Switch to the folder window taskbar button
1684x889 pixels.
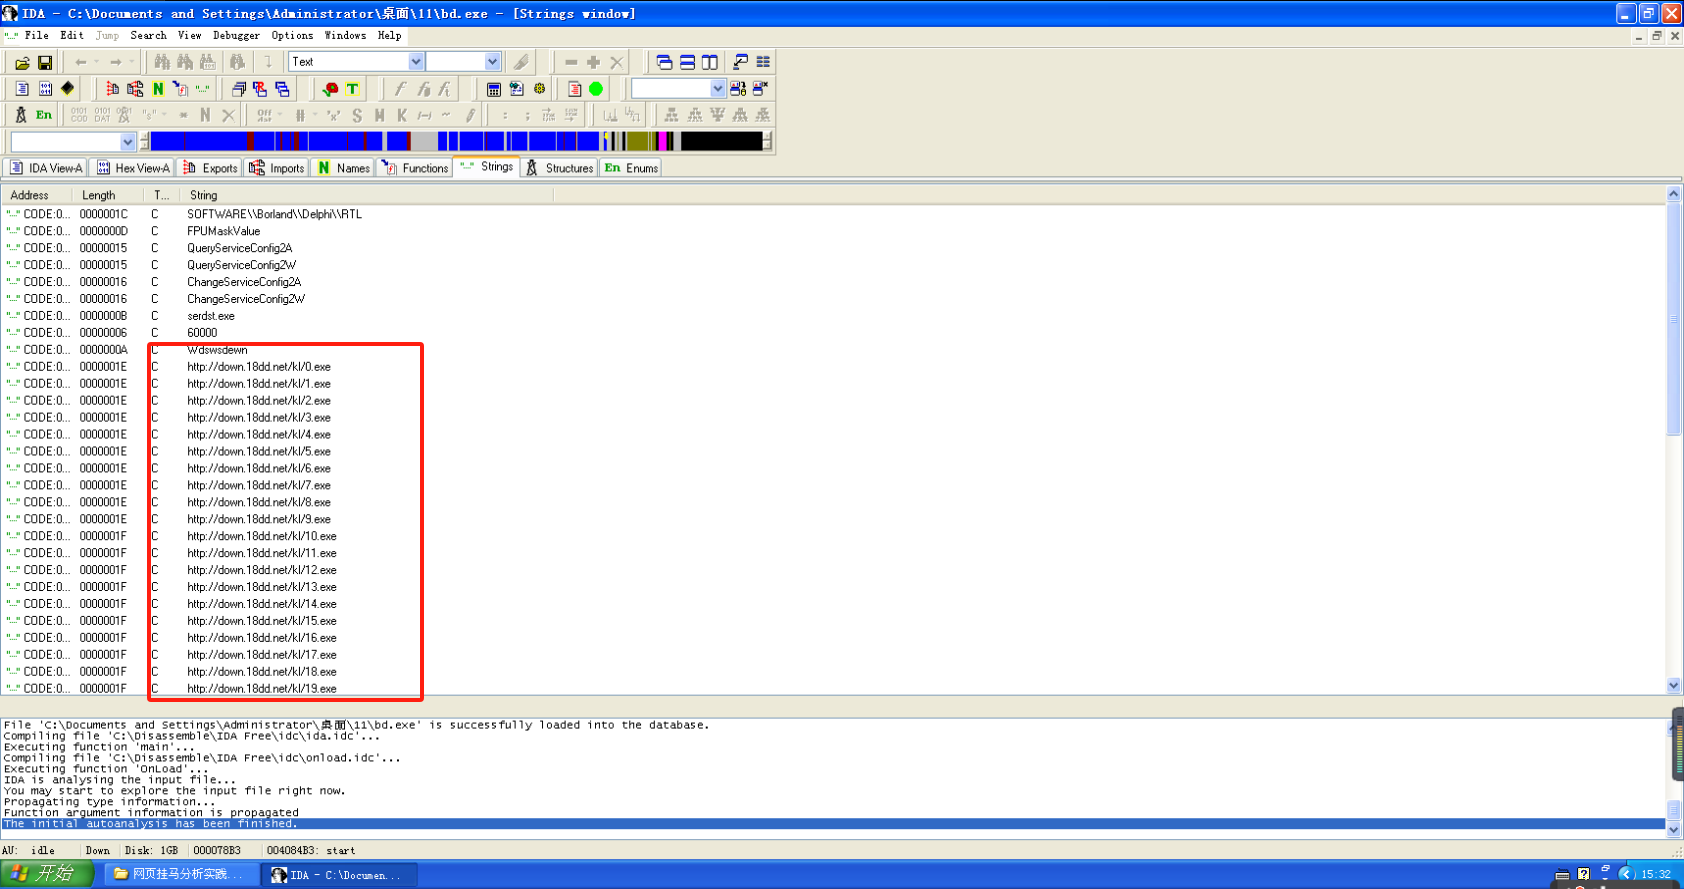click(181, 874)
